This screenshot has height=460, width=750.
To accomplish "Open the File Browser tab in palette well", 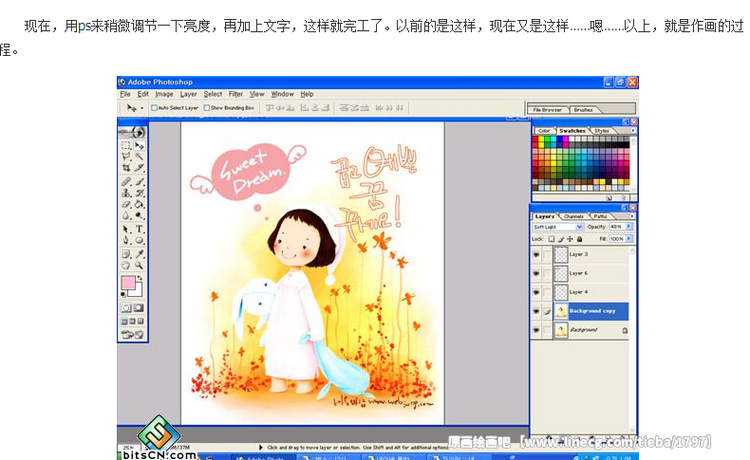I will click(x=547, y=110).
